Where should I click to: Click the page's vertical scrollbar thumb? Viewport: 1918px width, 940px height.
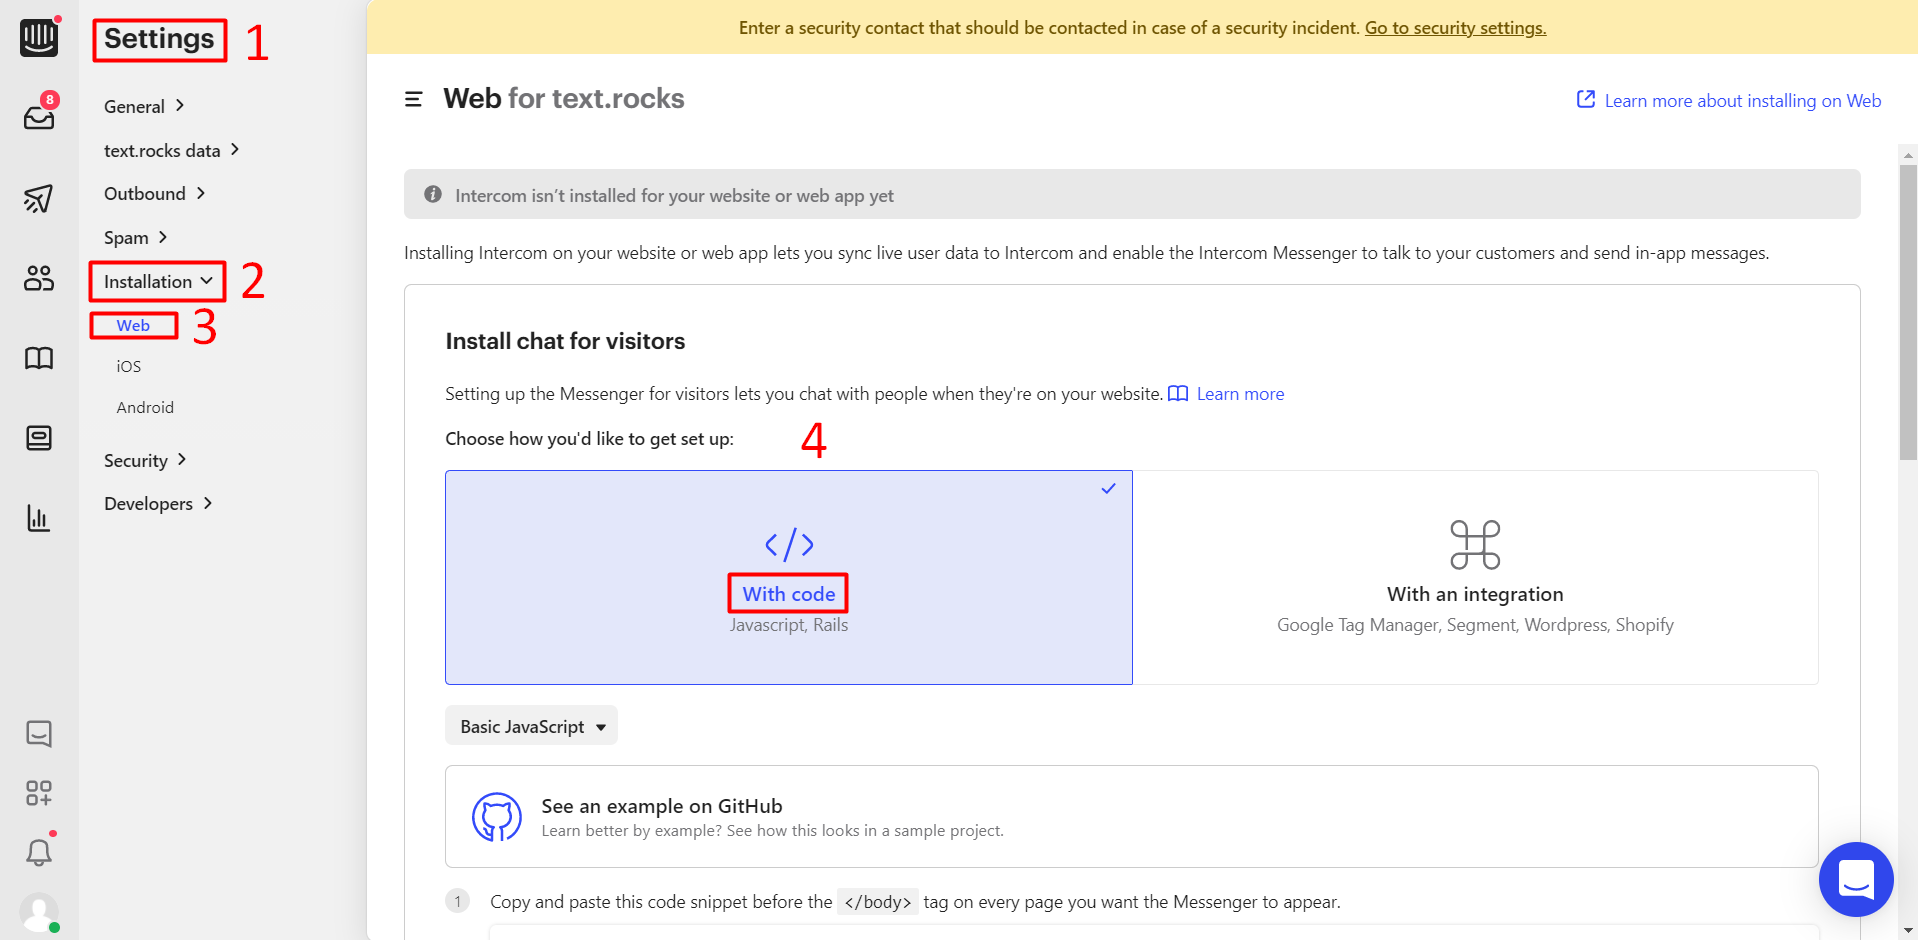coord(1908,310)
